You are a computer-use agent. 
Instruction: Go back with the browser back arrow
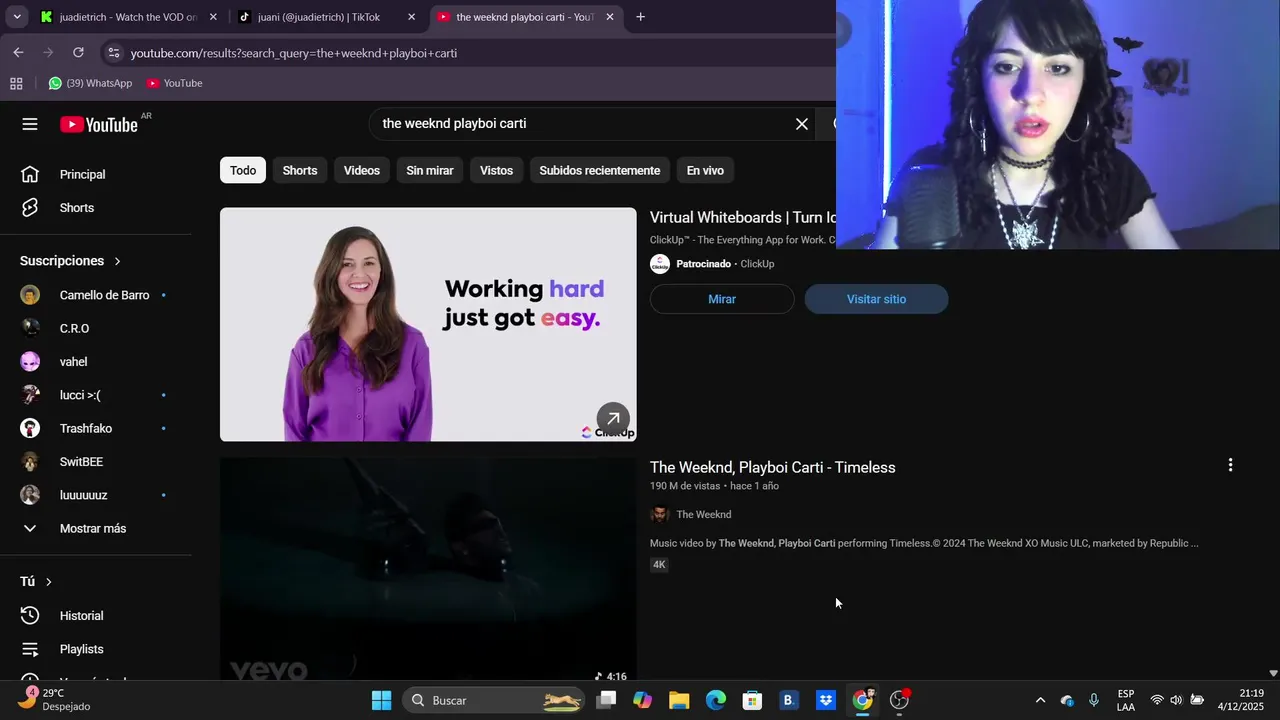pos(18,52)
